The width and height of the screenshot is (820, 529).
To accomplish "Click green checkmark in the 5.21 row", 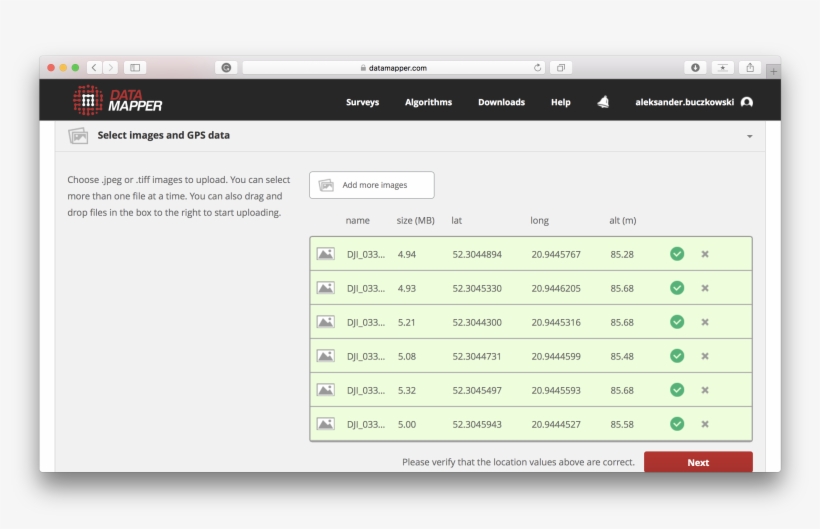I will tap(677, 322).
